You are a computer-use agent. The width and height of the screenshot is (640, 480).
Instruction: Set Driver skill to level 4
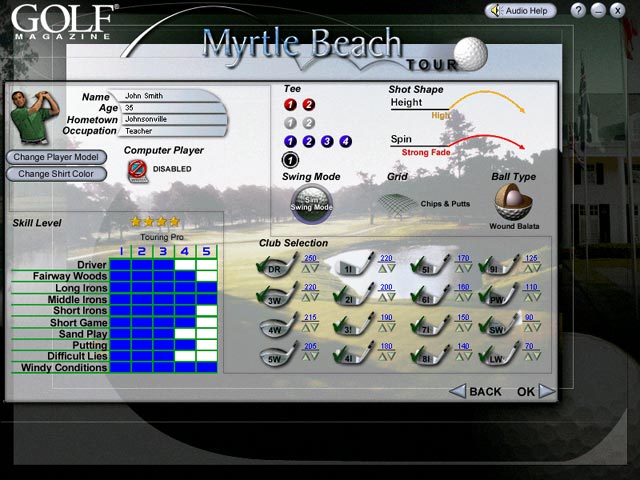(x=185, y=264)
